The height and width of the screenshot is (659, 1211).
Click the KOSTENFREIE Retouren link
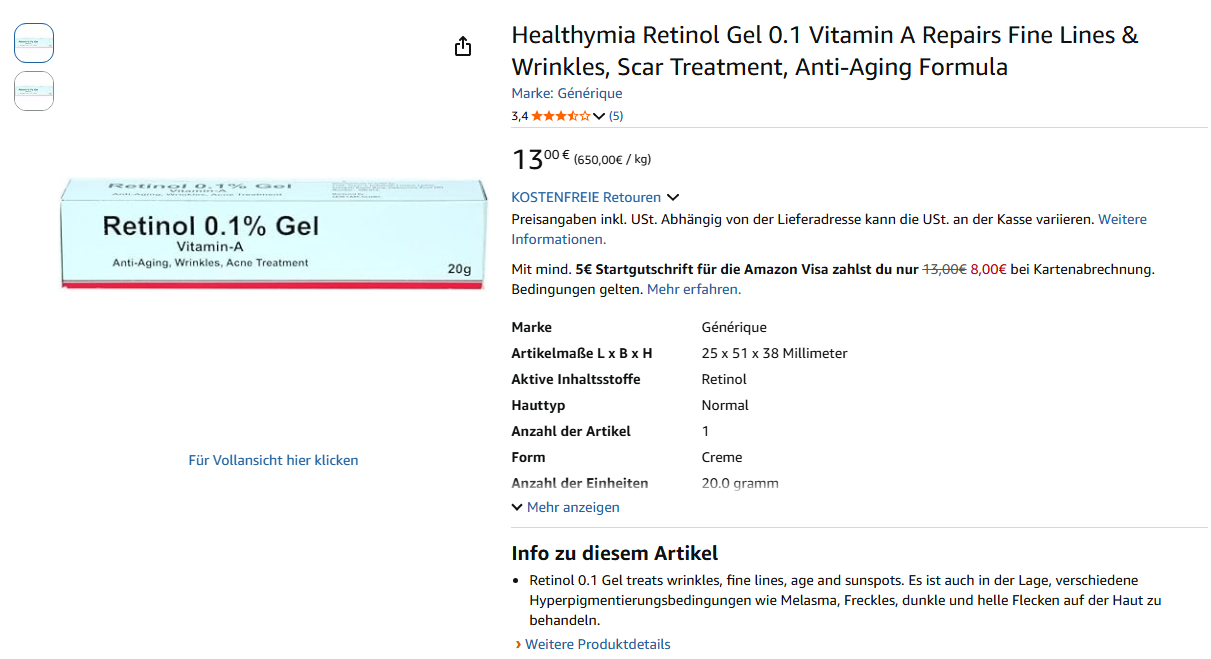586,197
